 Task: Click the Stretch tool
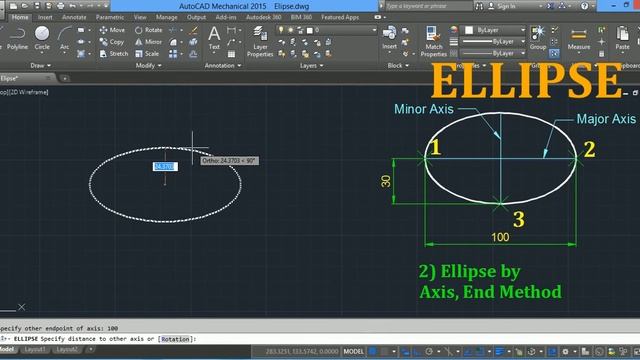[x=114, y=53]
